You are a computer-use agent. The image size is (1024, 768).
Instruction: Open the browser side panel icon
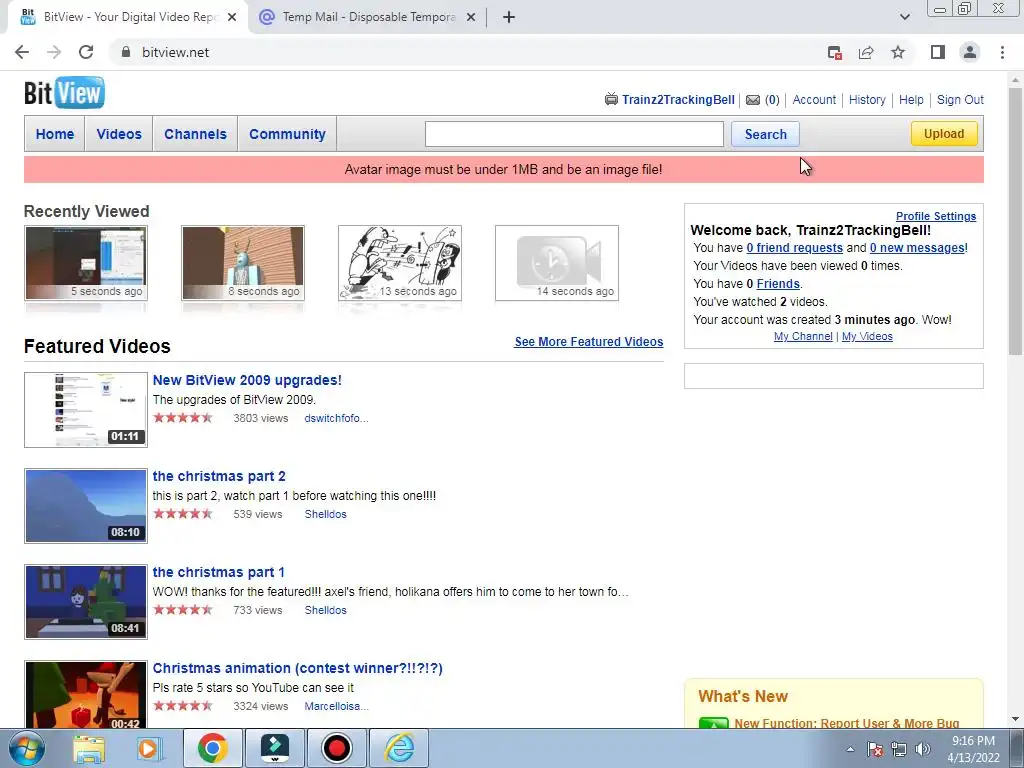tap(938, 52)
